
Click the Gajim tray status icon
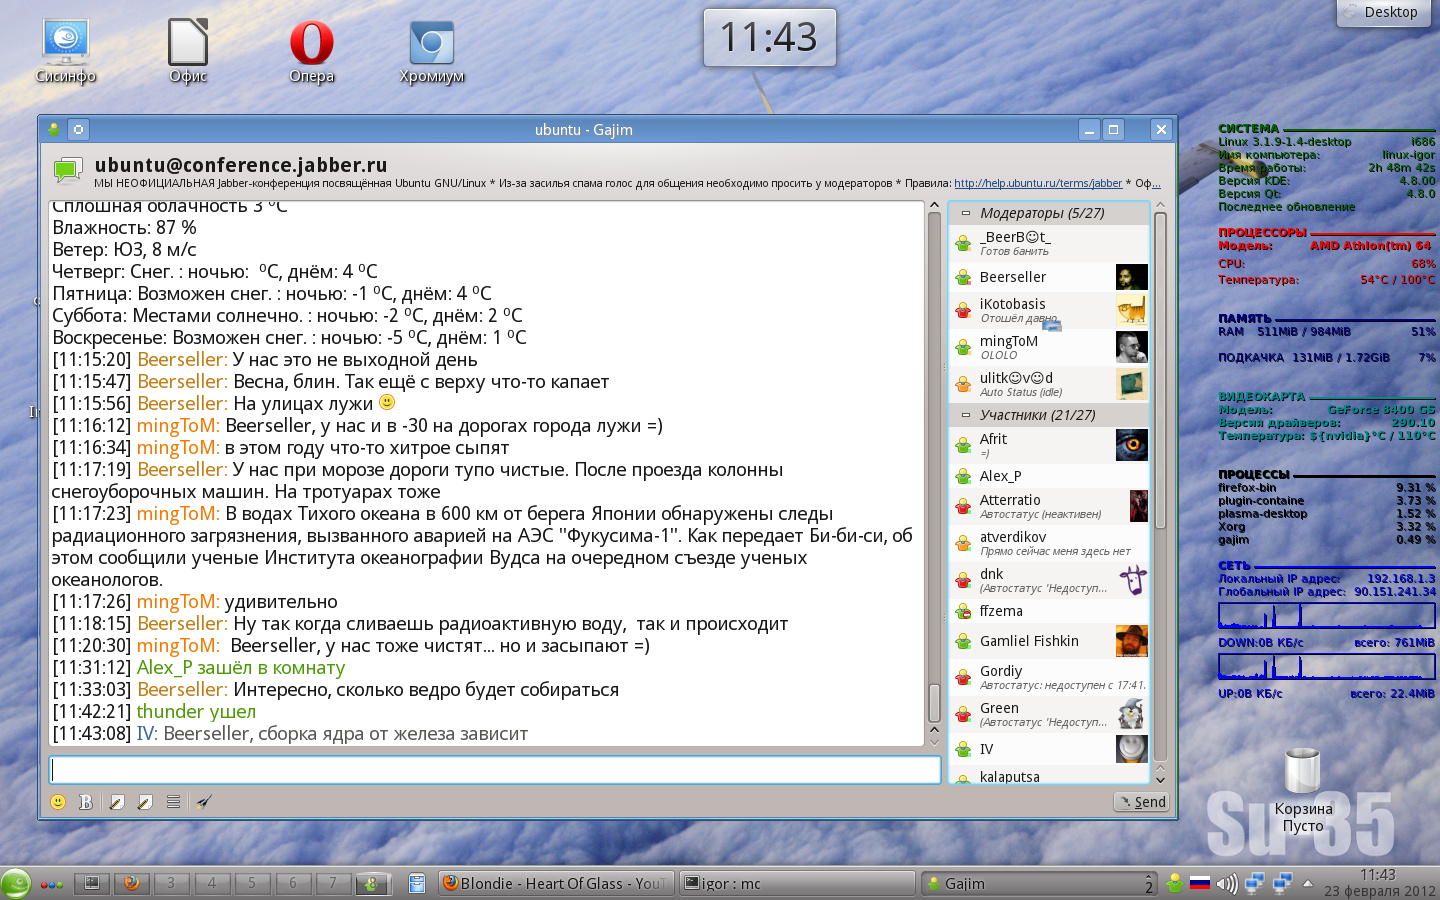[1175, 884]
